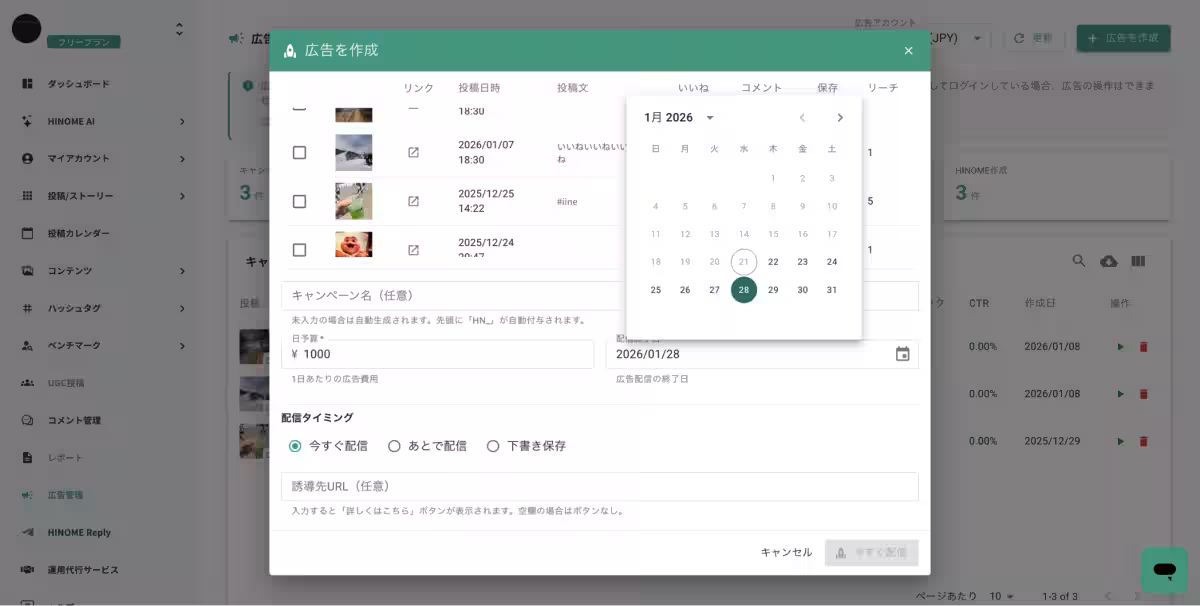Click the cloud export icon in the campaign table
This screenshot has height=606, width=1200.
point(1108,261)
